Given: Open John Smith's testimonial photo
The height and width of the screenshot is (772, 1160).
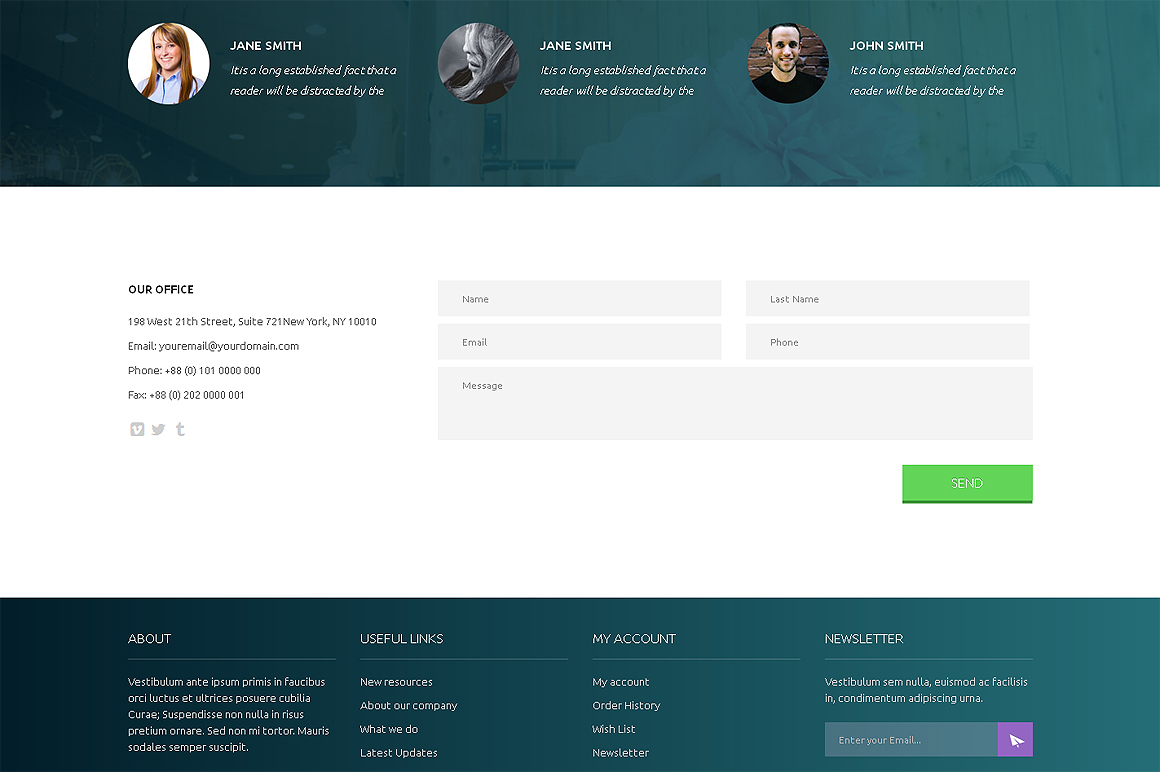Looking at the screenshot, I should pos(788,63).
